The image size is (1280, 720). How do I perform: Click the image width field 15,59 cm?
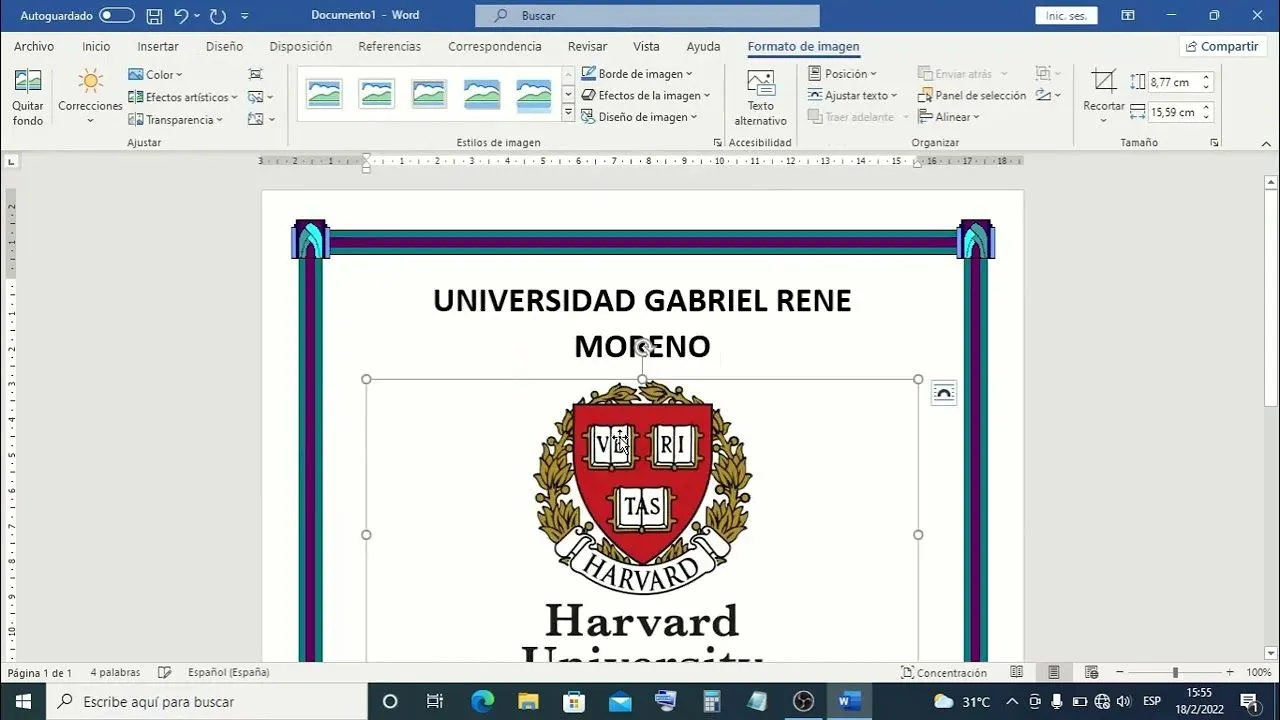point(1172,112)
